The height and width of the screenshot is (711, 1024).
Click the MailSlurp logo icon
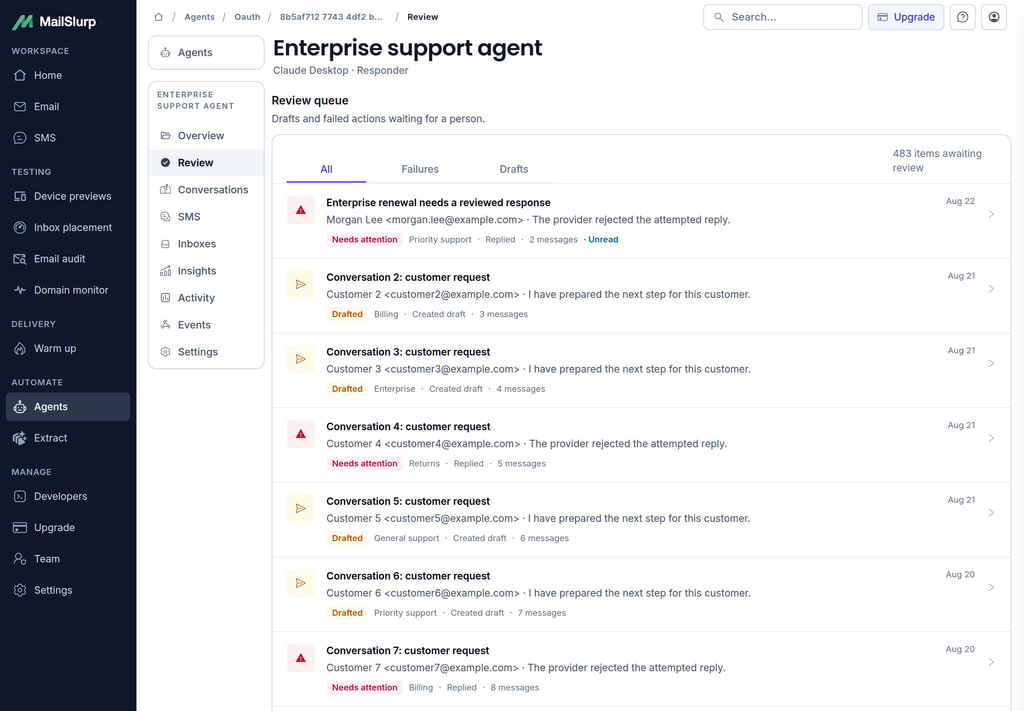pyautogui.click(x=22, y=22)
